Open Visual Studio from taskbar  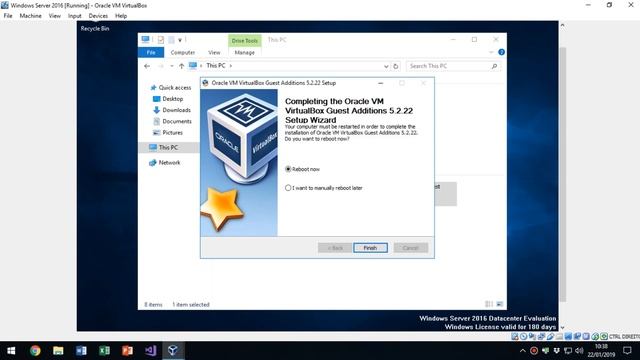point(150,351)
